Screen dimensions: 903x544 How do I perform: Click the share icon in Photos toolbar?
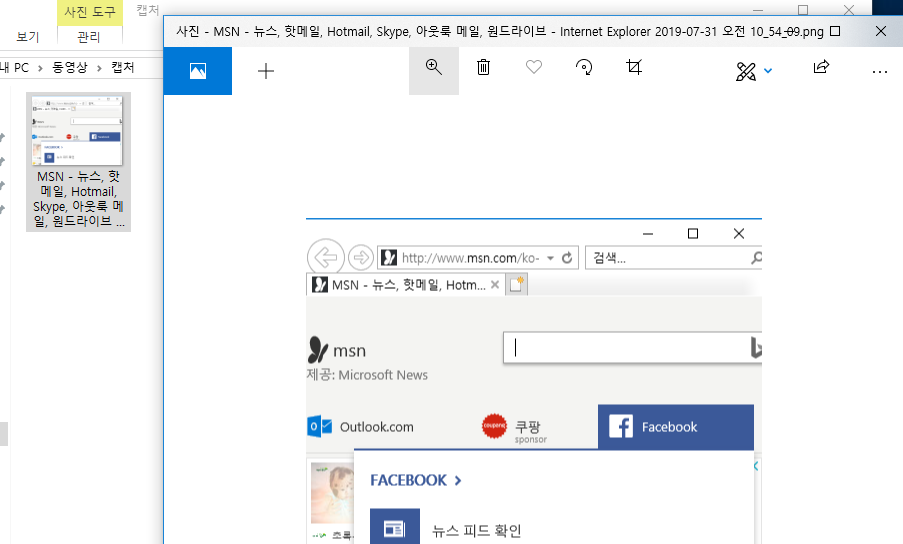(x=821, y=69)
